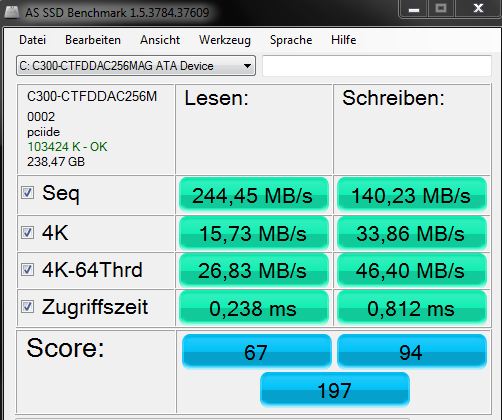Maximize the AS SSD Benchmark window
The height and width of the screenshot is (420, 502).
click(x=441, y=9)
